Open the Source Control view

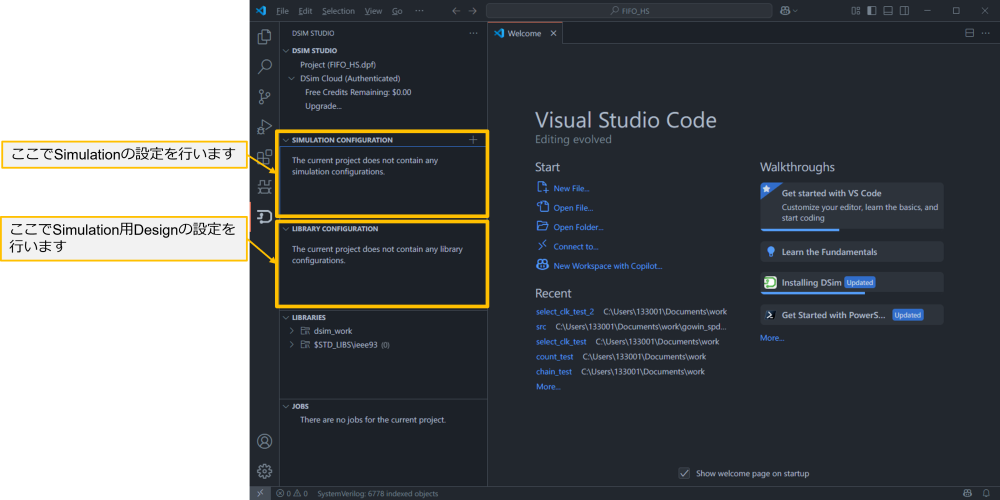[x=264, y=97]
